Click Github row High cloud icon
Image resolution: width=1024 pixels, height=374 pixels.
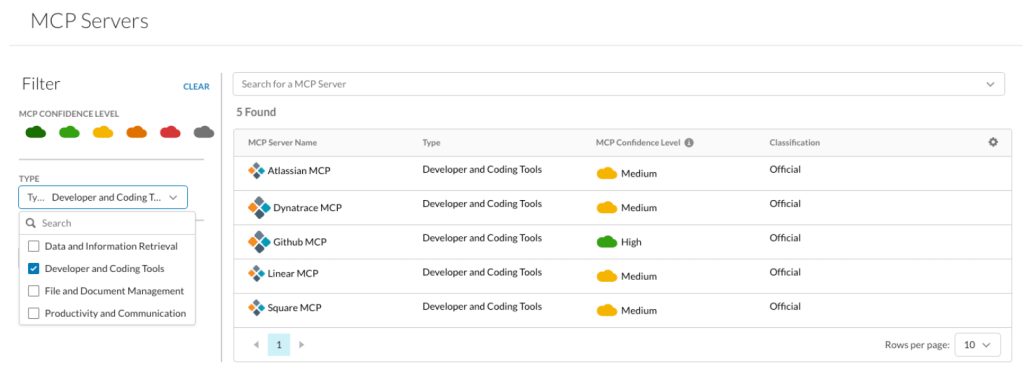coord(607,242)
